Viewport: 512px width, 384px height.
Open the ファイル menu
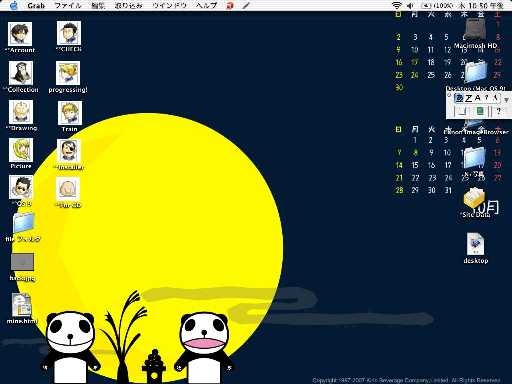click(x=68, y=5)
